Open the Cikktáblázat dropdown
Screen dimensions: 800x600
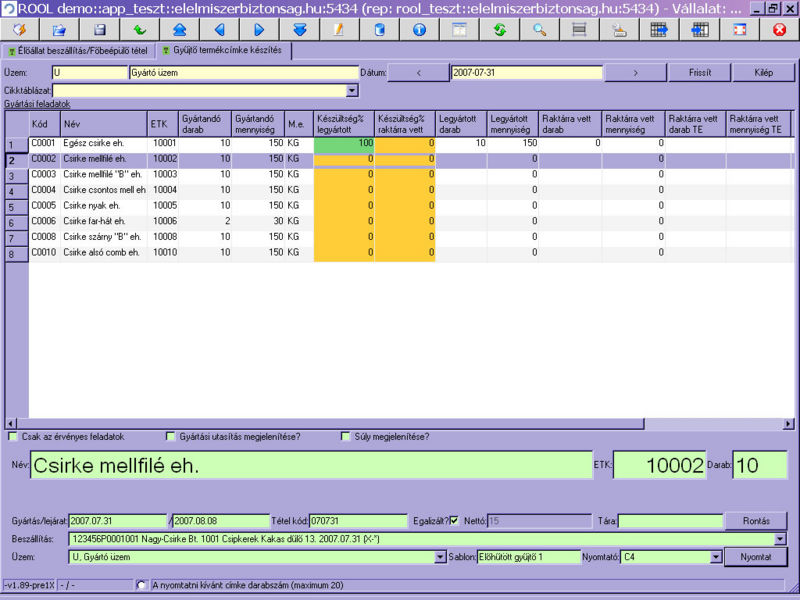coord(352,90)
